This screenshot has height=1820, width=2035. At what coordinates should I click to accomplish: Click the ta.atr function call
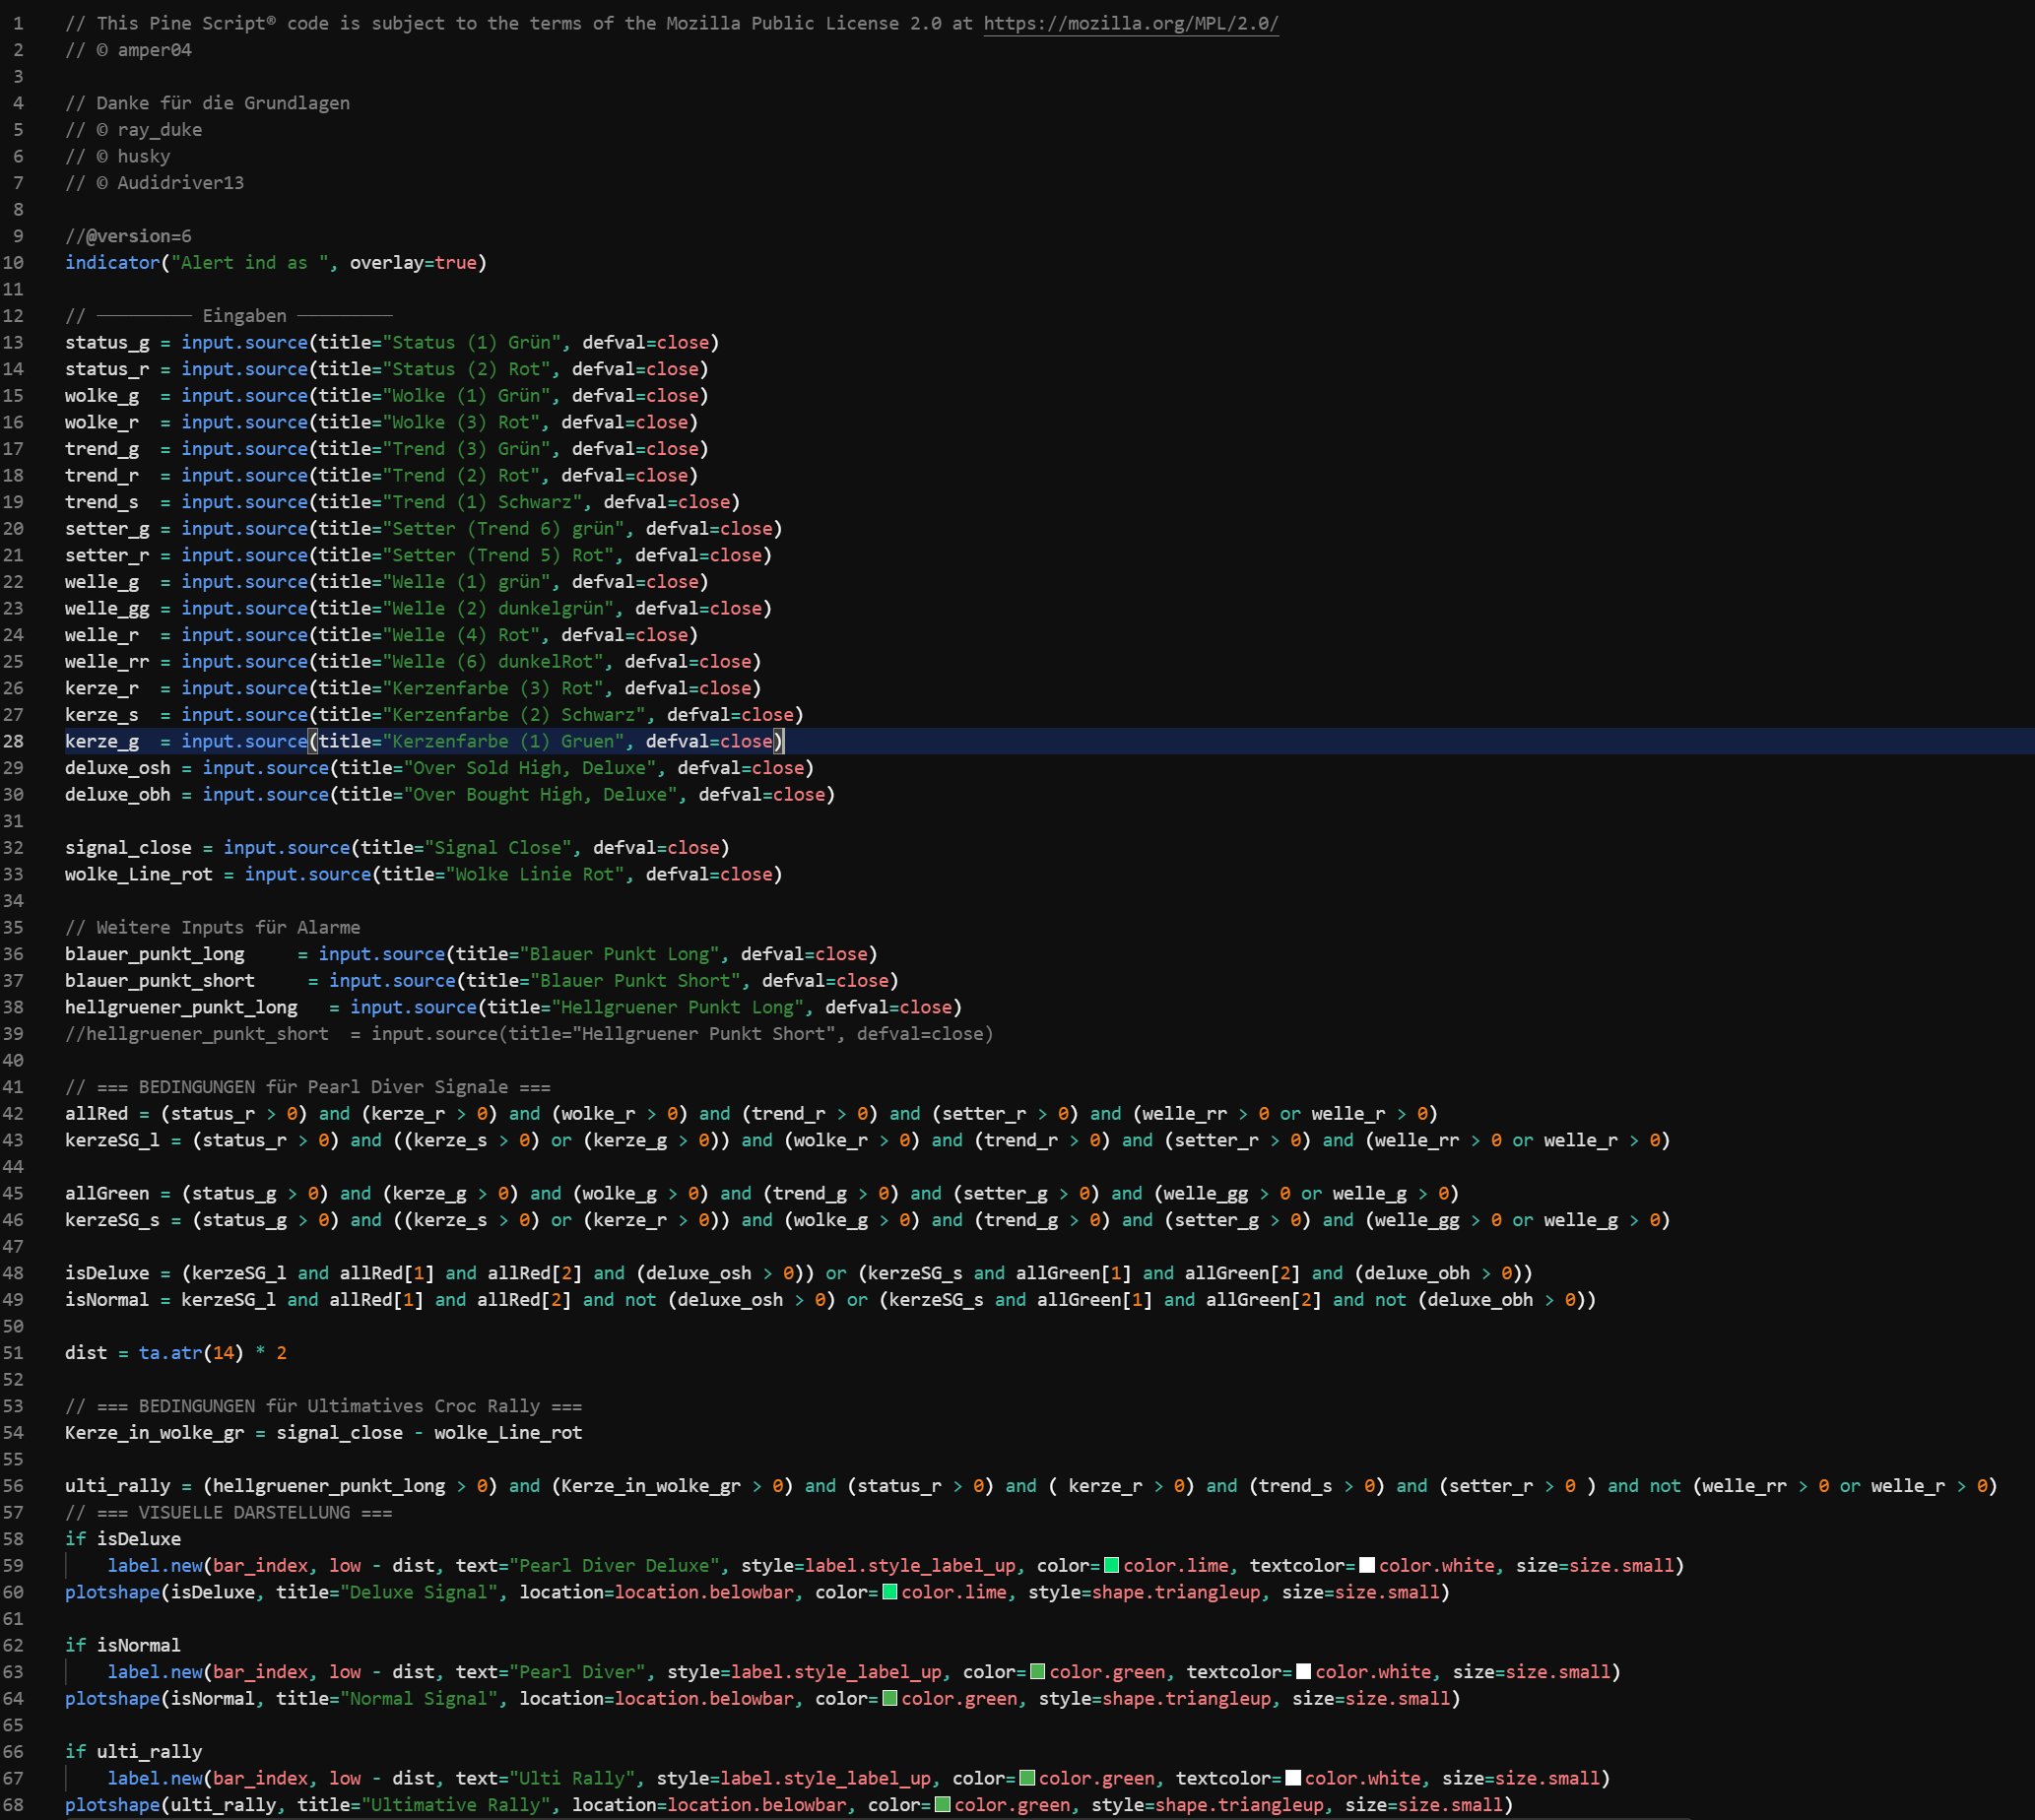pos(170,1353)
